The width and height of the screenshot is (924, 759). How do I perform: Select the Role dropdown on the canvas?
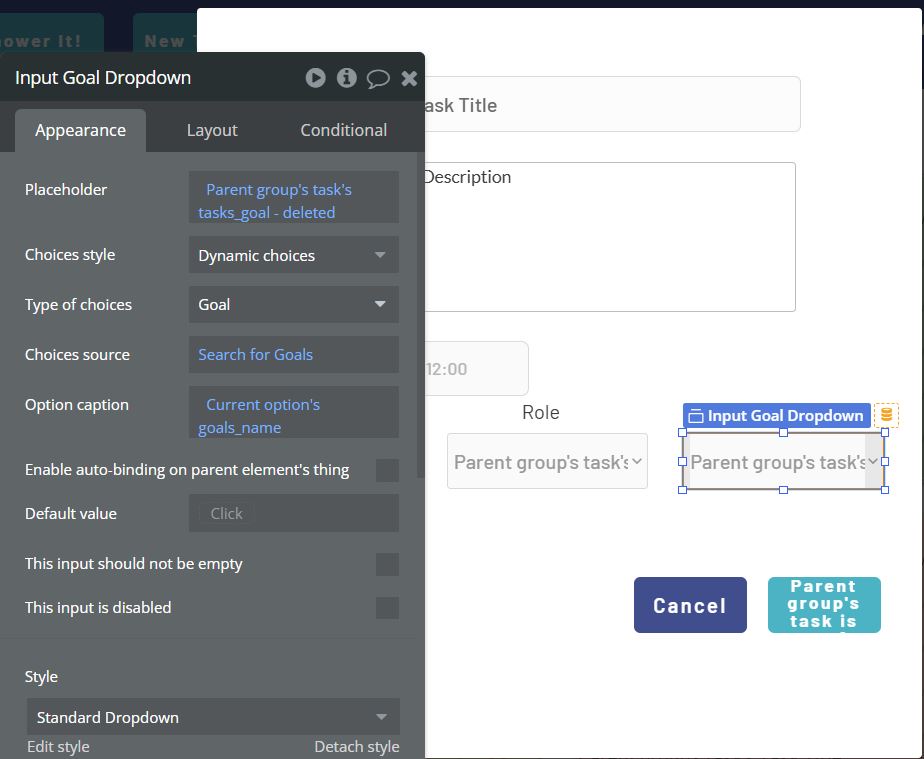pyautogui.click(x=547, y=461)
